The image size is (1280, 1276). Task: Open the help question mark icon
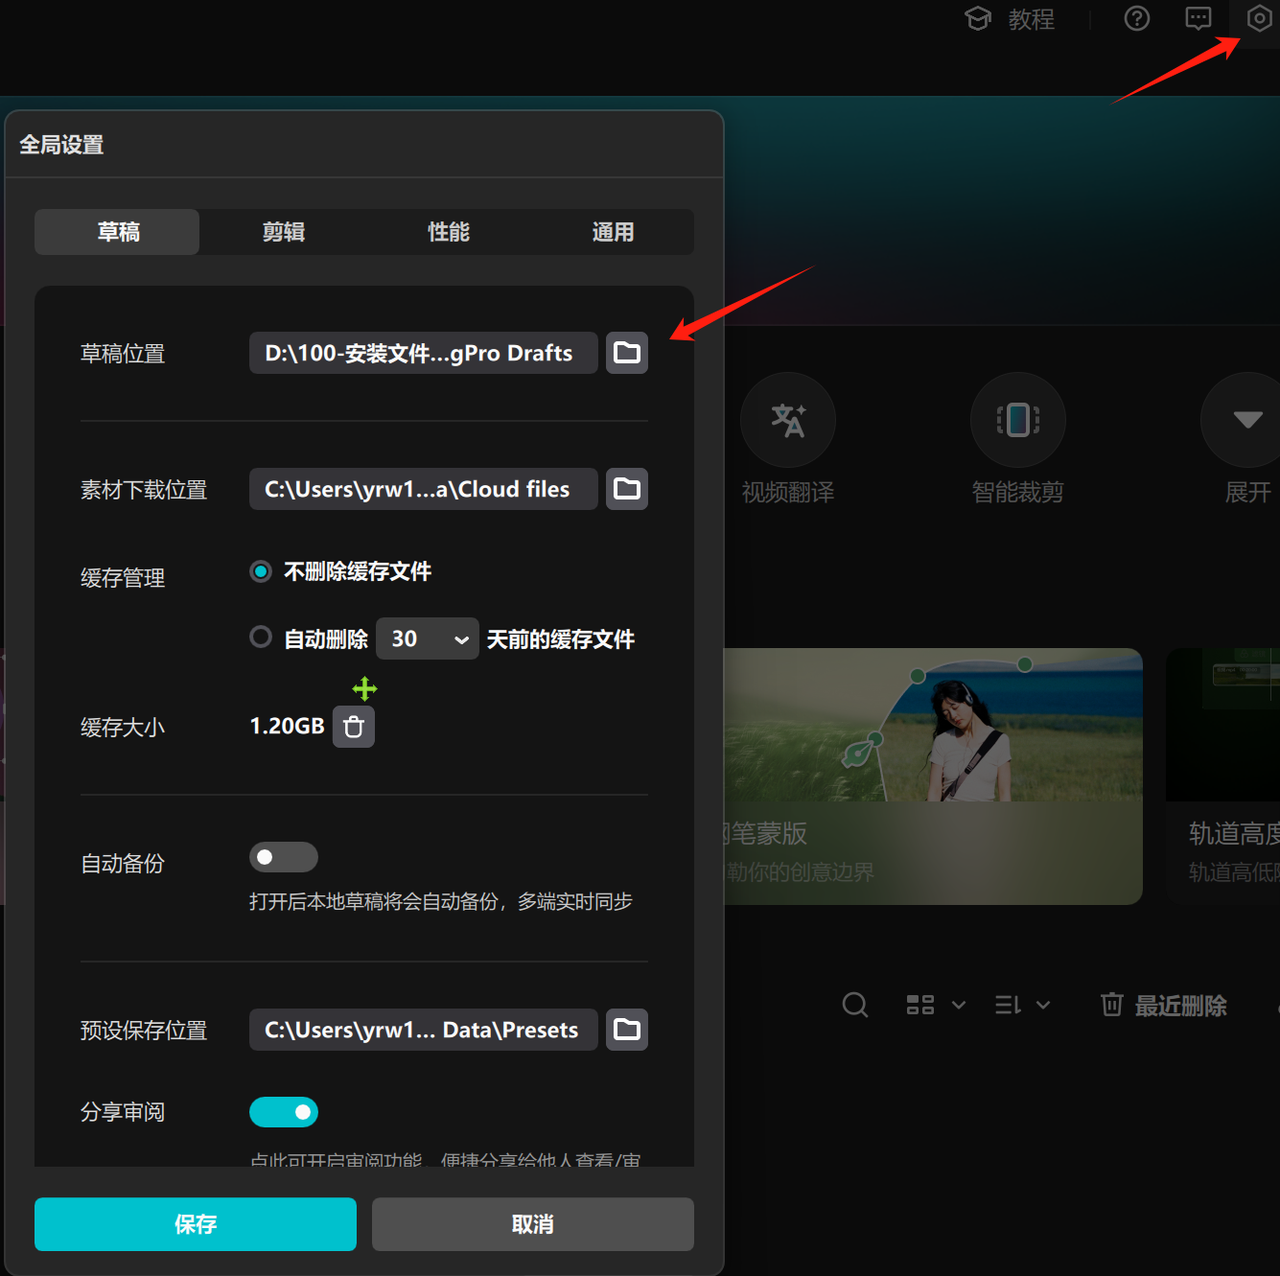[1136, 18]
